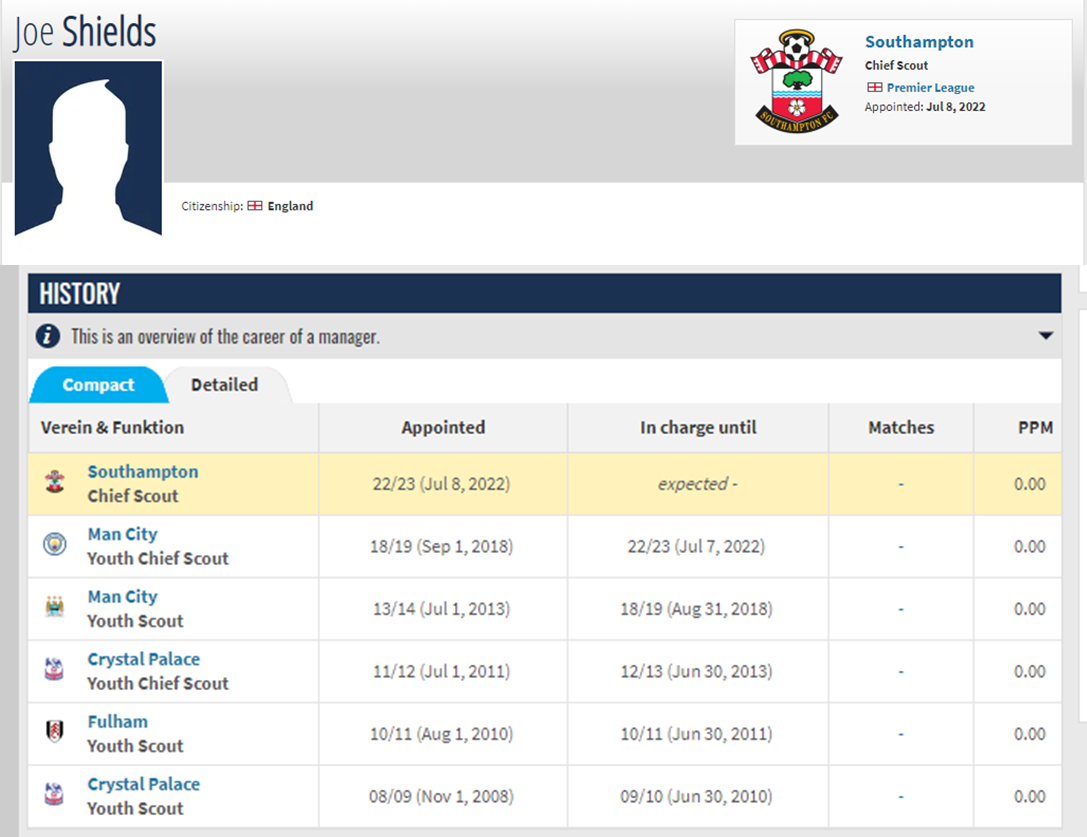Screen dimensions: 1087x837
Task: Switch to the Compact tab
Action: [98, 385]
